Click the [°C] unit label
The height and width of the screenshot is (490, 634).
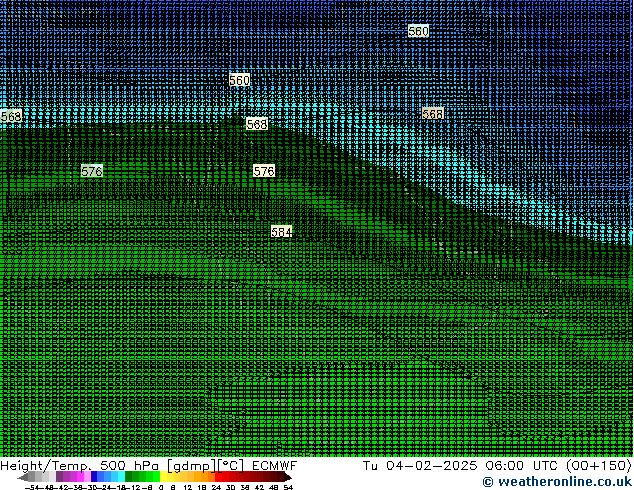click(230, 466)
